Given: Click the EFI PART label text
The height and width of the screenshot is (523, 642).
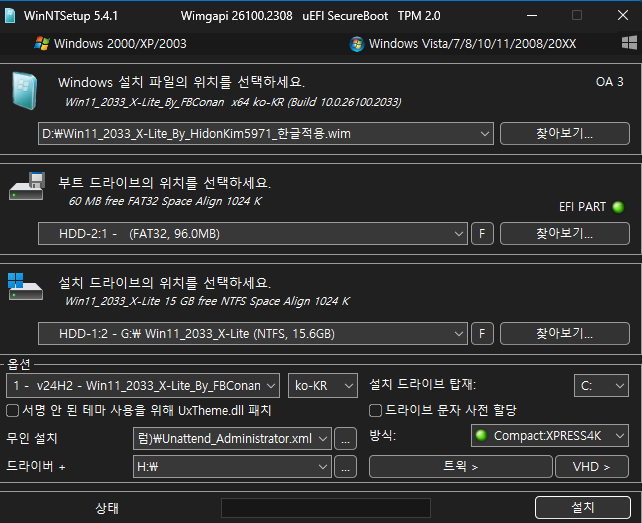Looking at the screenshot, I should coord(582,207).
